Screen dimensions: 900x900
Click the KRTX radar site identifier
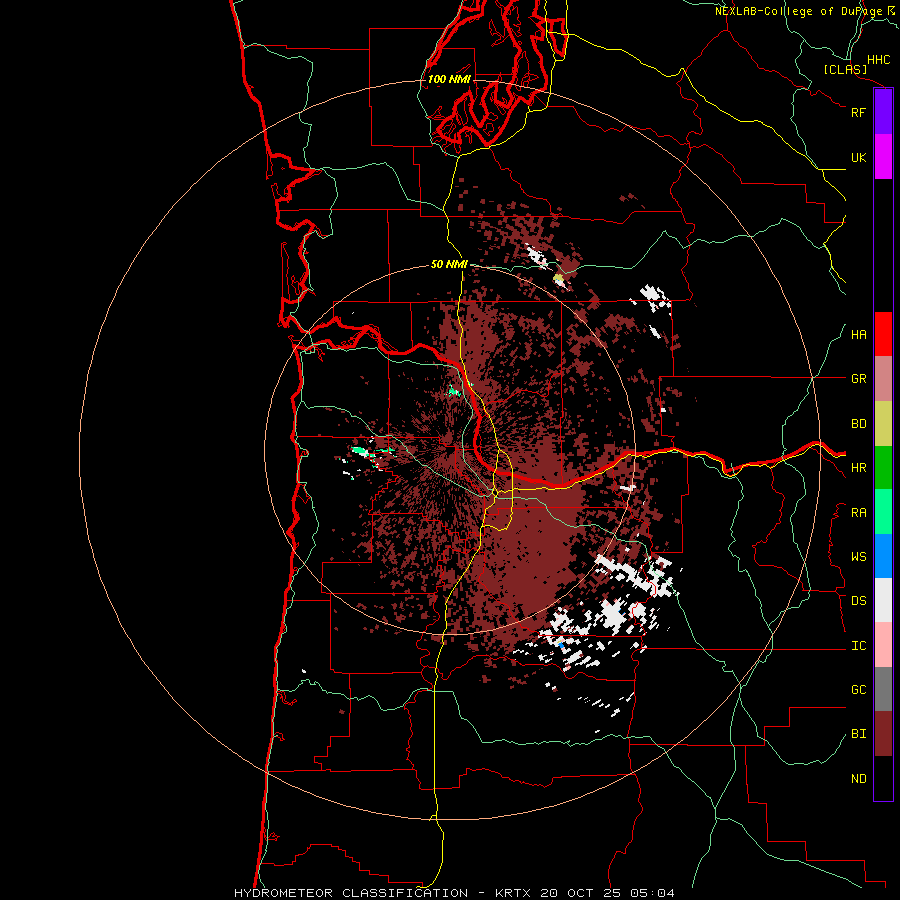(513, 893)
